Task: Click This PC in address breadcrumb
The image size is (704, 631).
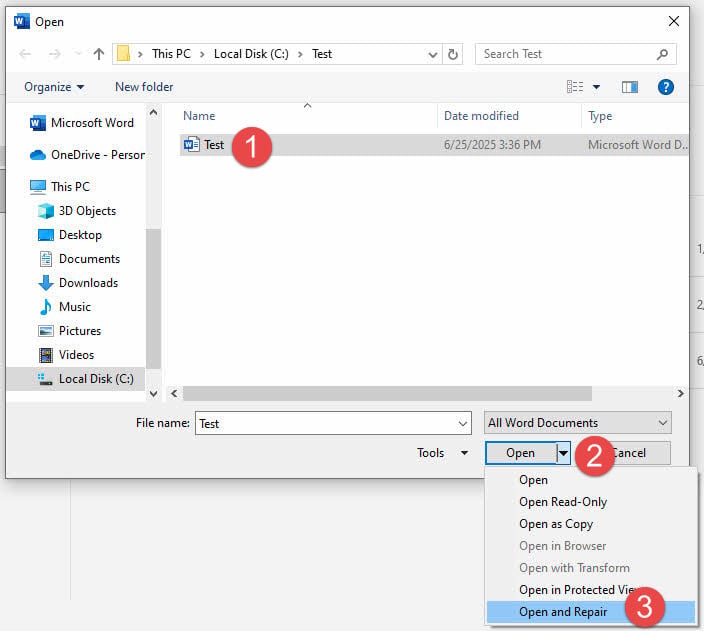Action: tap(171, 54)
